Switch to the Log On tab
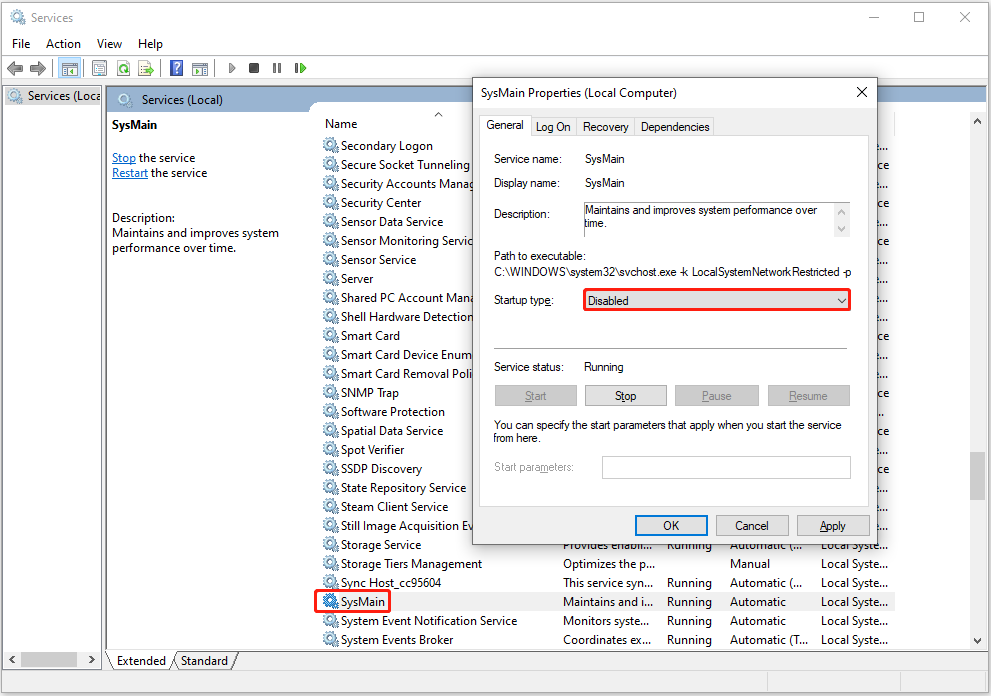 pyautogui.click(x=553, y=127)
